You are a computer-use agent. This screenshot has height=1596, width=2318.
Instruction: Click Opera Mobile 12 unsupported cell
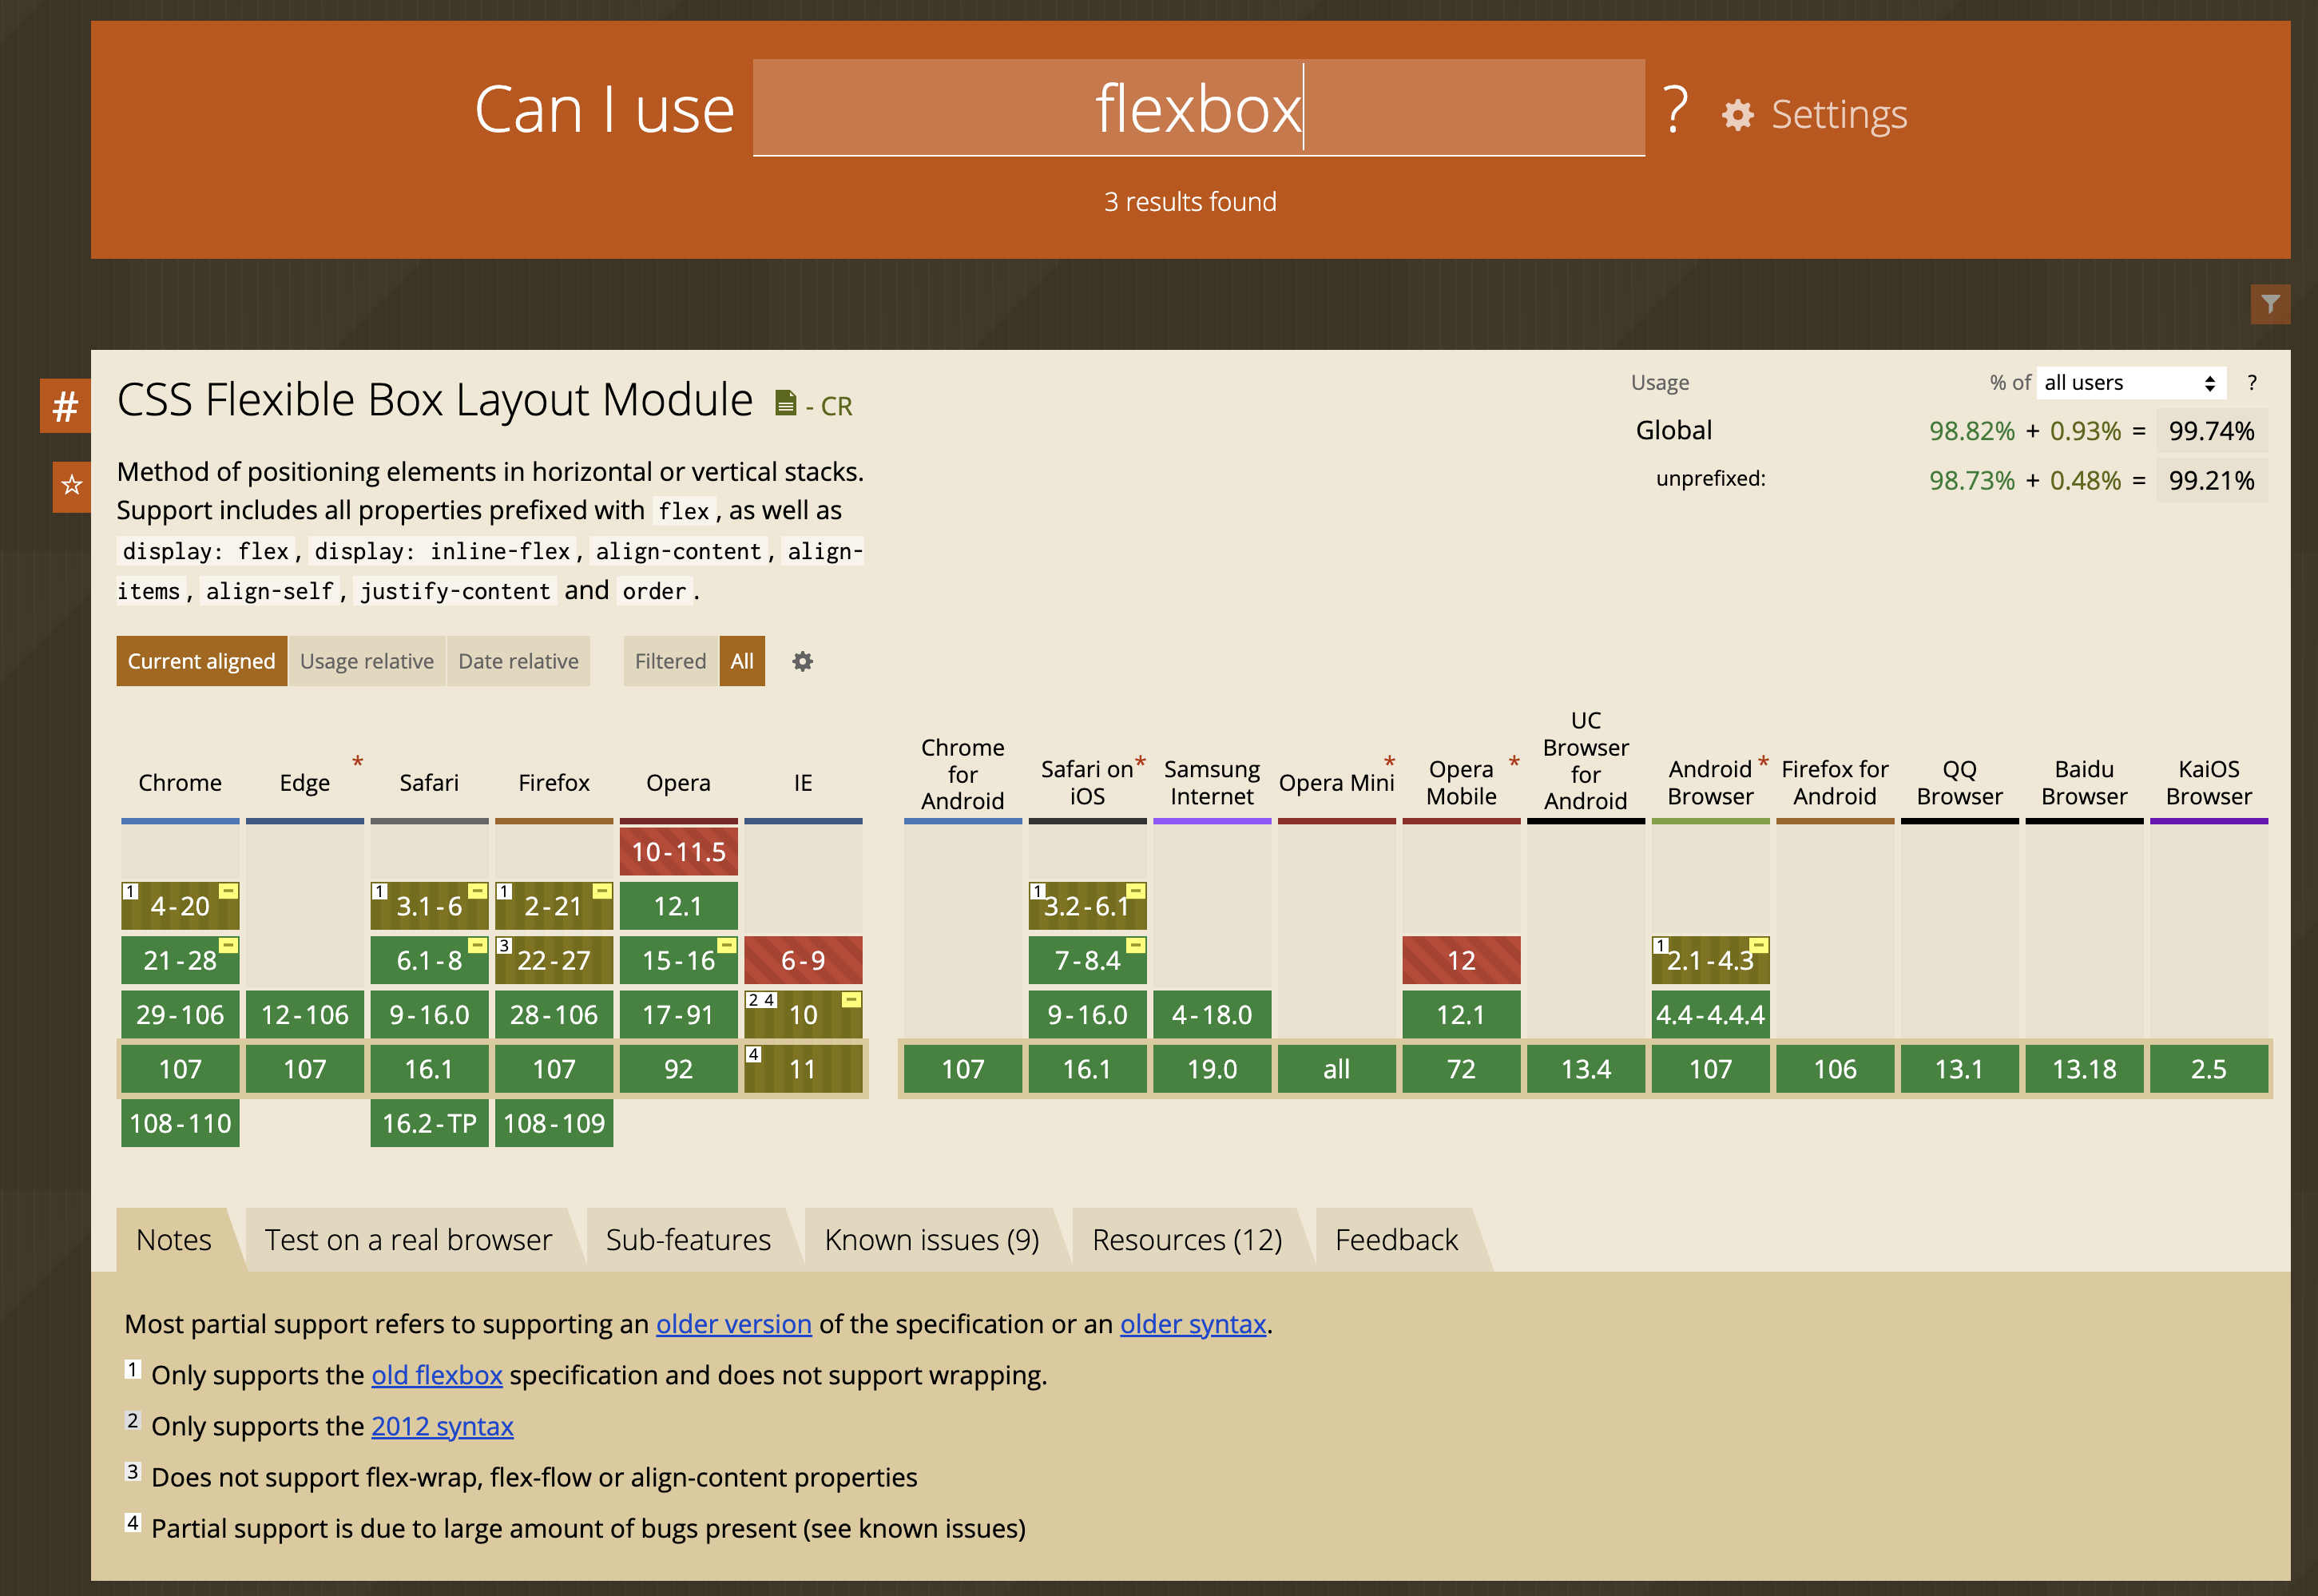[x=1461, y=960]
